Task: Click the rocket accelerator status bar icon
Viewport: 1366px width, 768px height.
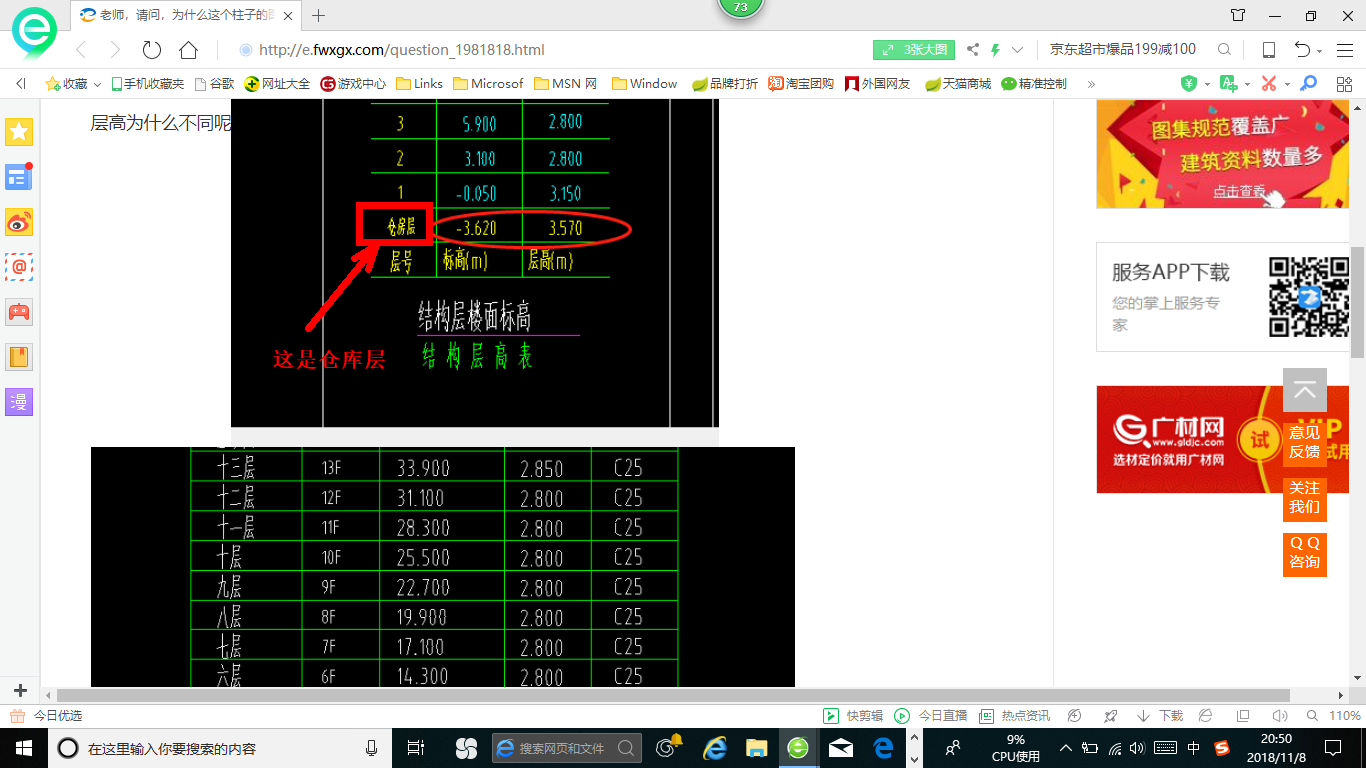Action: pos(1111,716)
